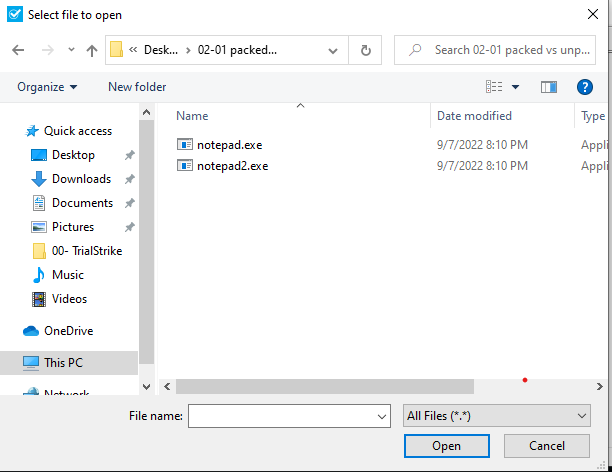The image size is (612, 472).
Task: Click the dialog's title bar app icon
Action: click(15, 14)
